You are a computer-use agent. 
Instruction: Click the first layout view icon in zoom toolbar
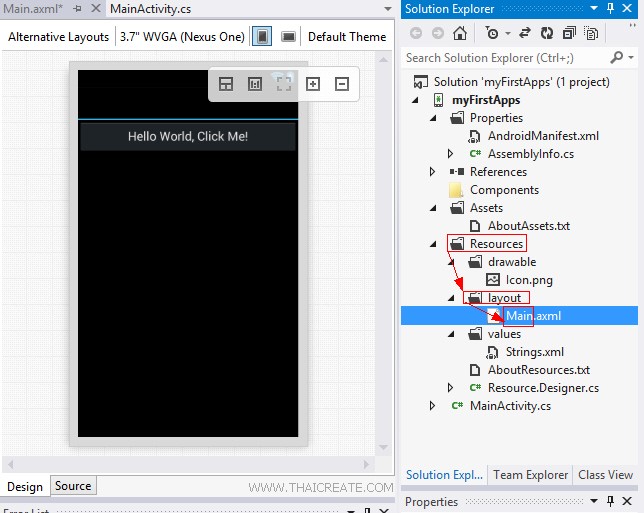(x=226, y=84)
